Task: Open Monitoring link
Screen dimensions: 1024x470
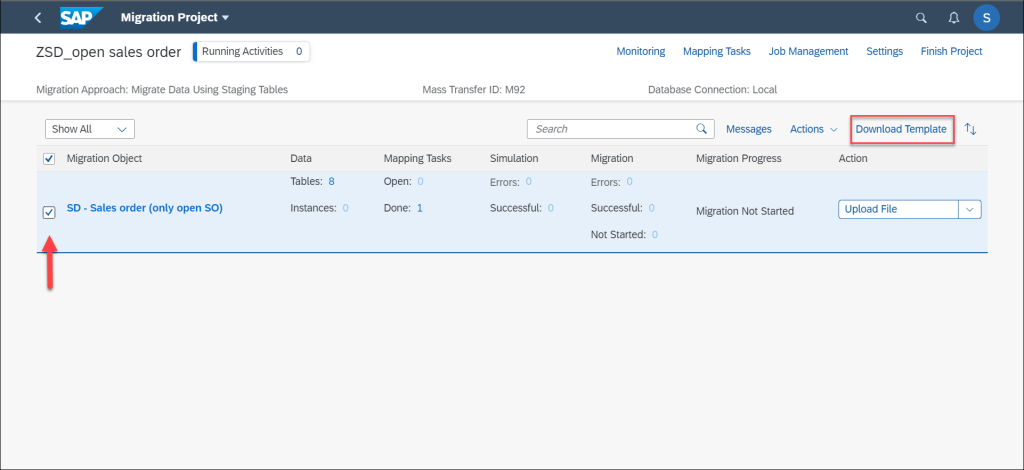Action: (641, 51)
